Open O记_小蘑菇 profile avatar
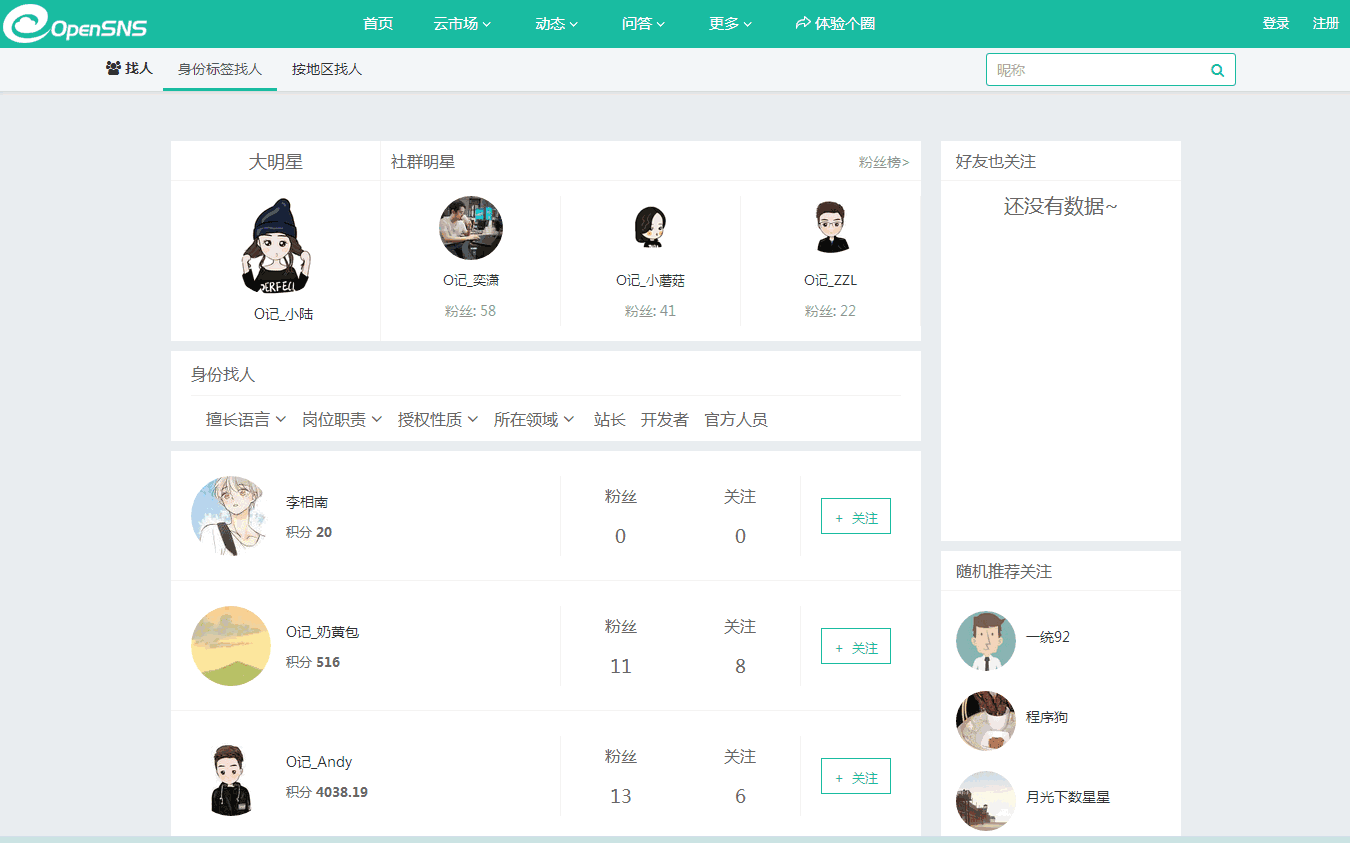This screenshot has height=843, width=1350. [650, 228]
